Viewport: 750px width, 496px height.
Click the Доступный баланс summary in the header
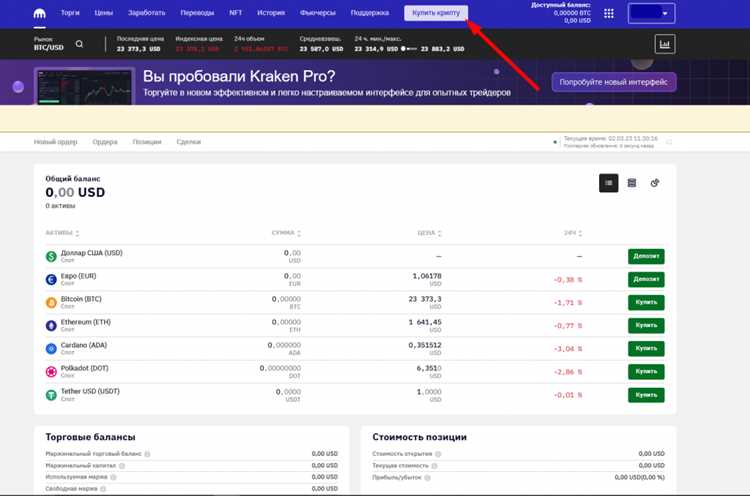pos(561,13)
